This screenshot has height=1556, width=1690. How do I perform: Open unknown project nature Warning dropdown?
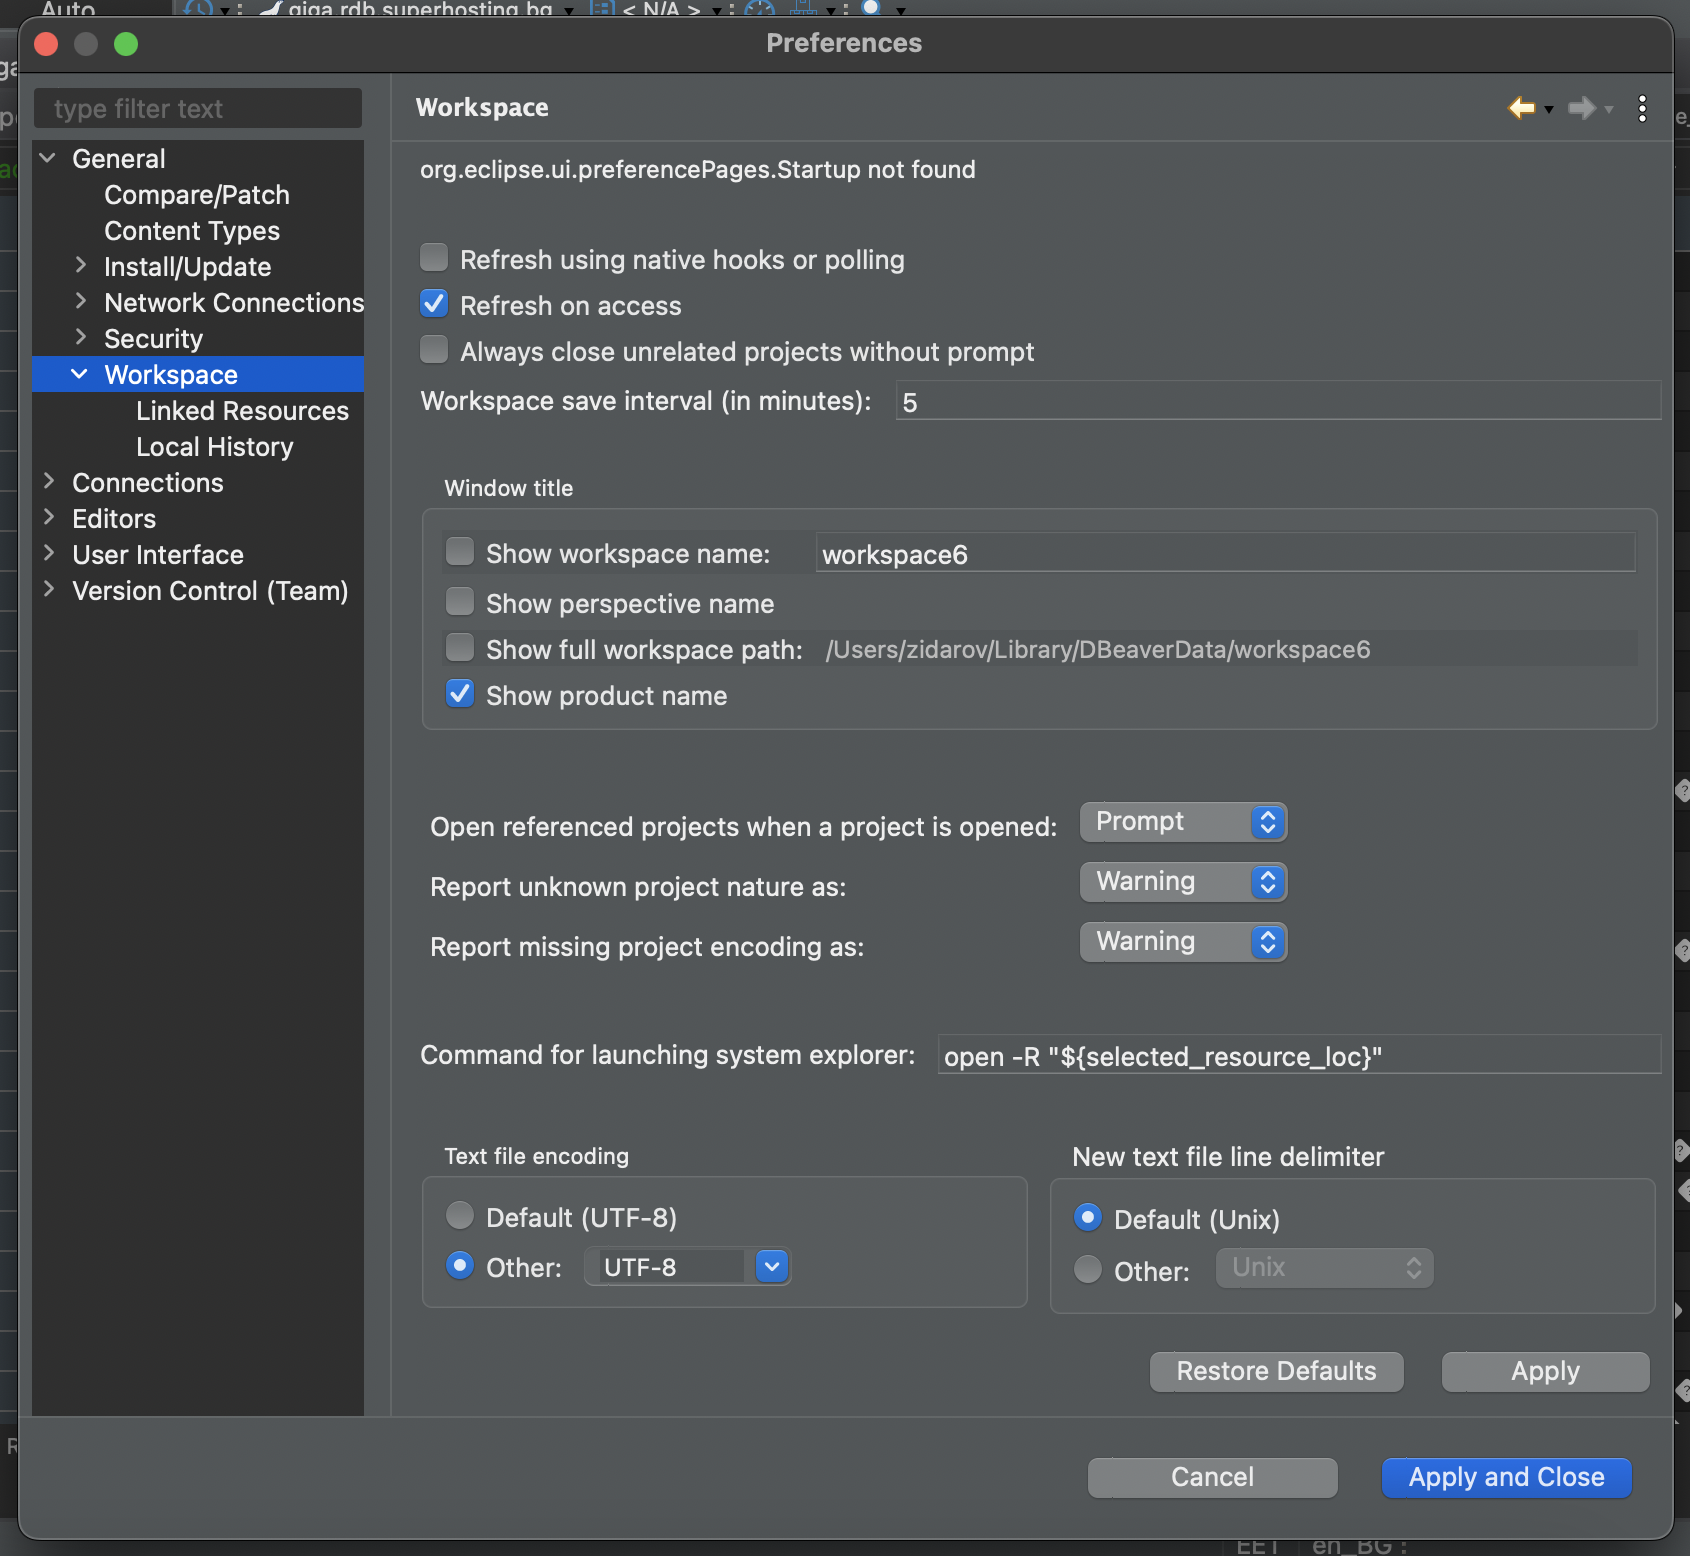click(x=1183, y=882)
